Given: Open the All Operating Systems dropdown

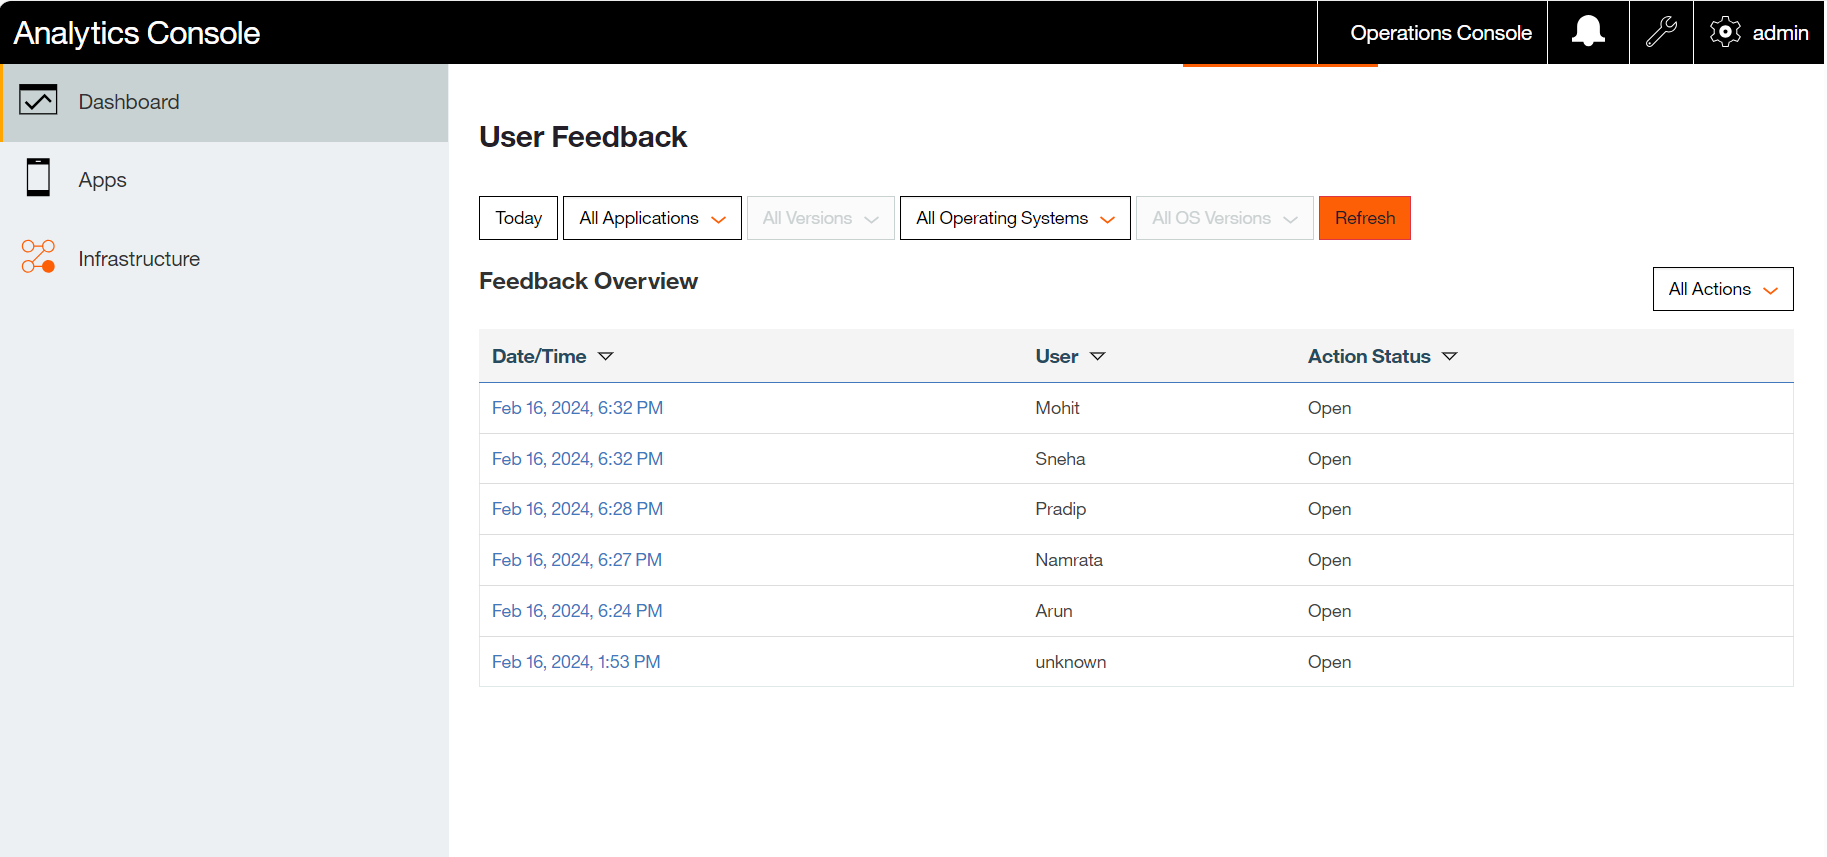Looking at the screenshot, I should point(1014,218).
